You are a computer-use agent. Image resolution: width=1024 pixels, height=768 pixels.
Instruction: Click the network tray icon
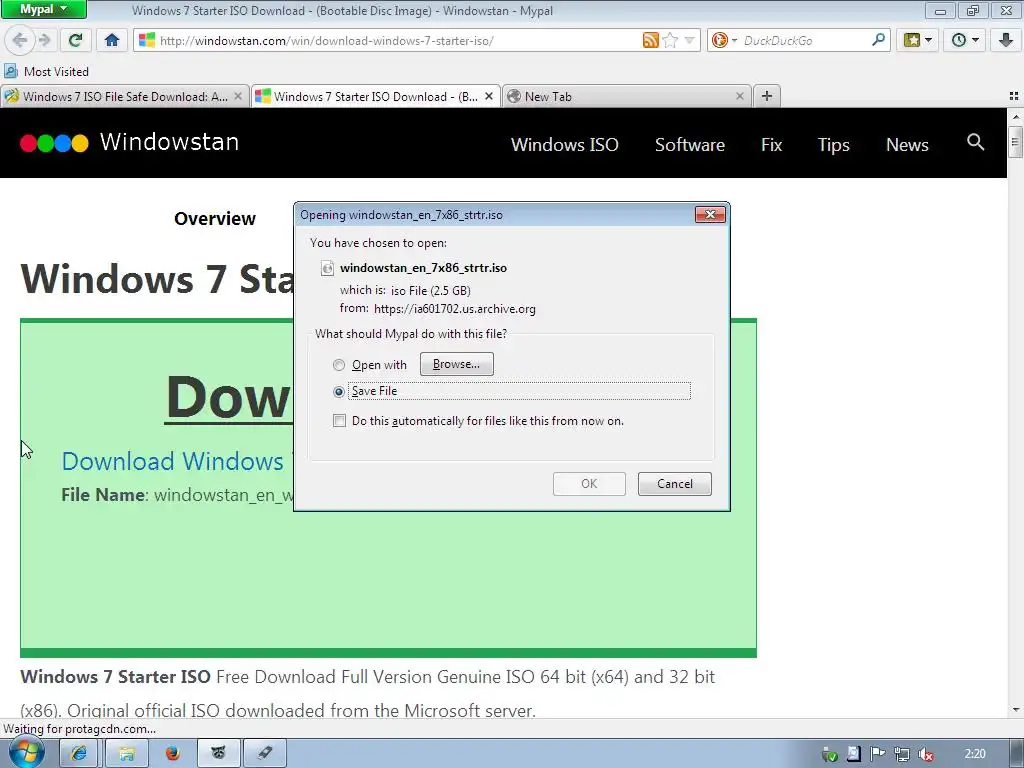tap(902, 754)
